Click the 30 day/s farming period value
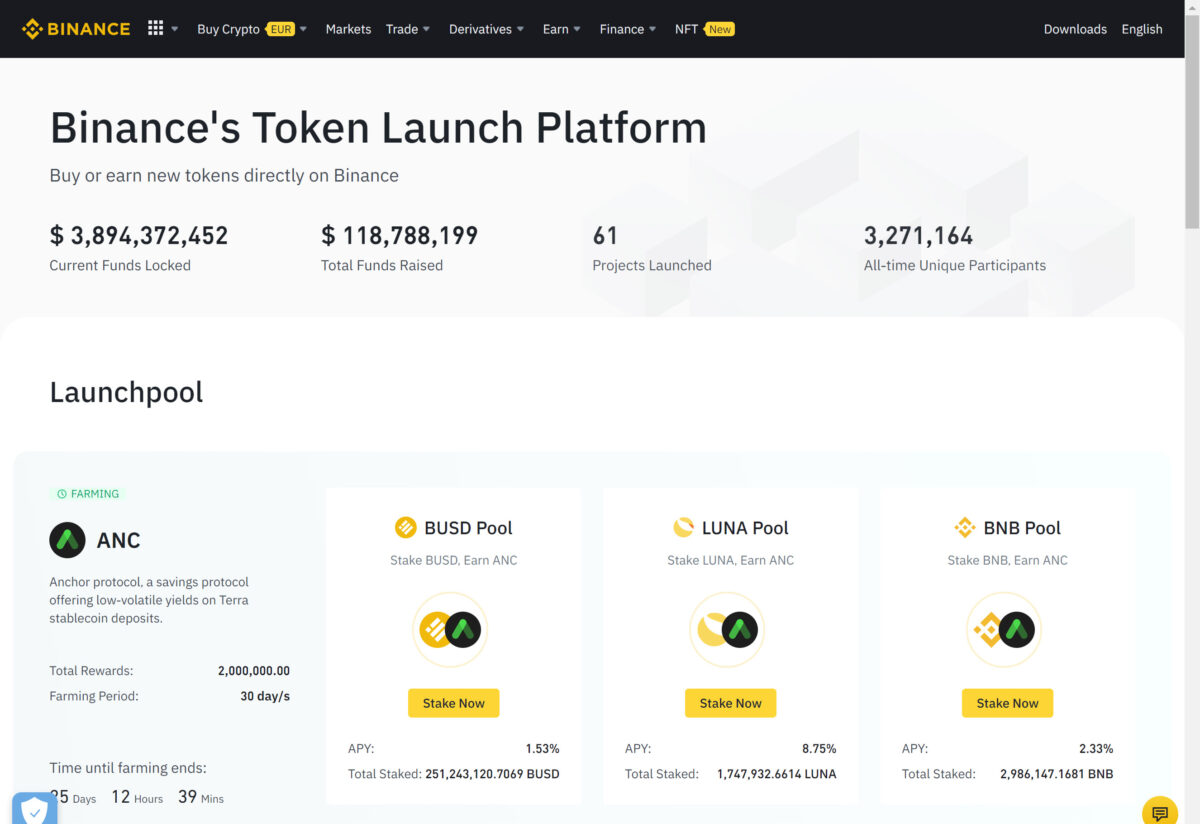Screen dimensions: 1200x824 tap(265, 696)
